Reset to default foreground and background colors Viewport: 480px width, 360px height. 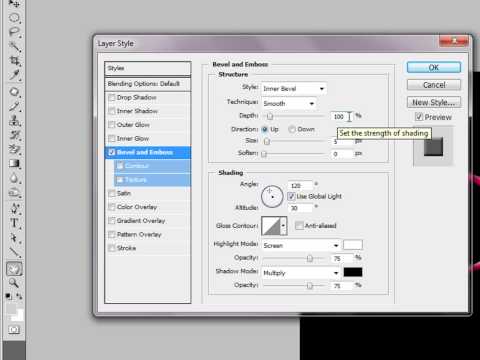9,296
